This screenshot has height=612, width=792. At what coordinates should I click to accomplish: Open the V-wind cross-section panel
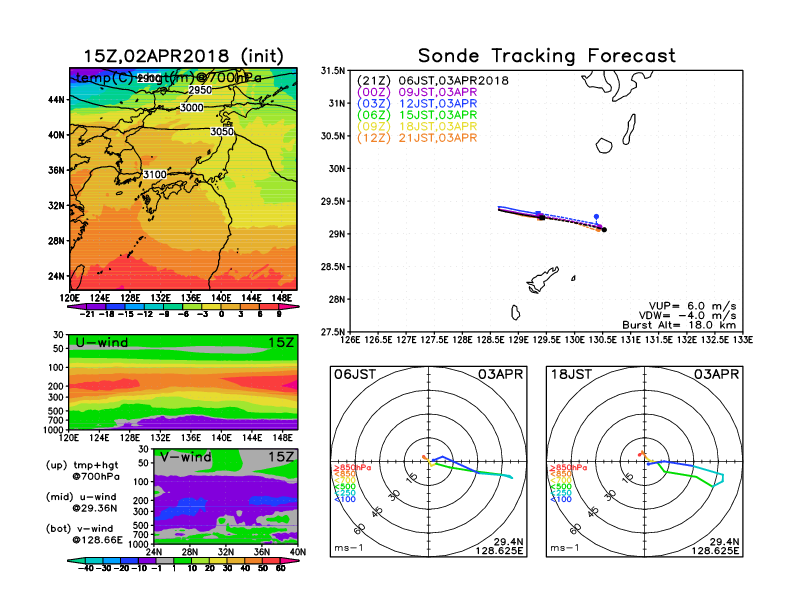click(x=226, y=496)
